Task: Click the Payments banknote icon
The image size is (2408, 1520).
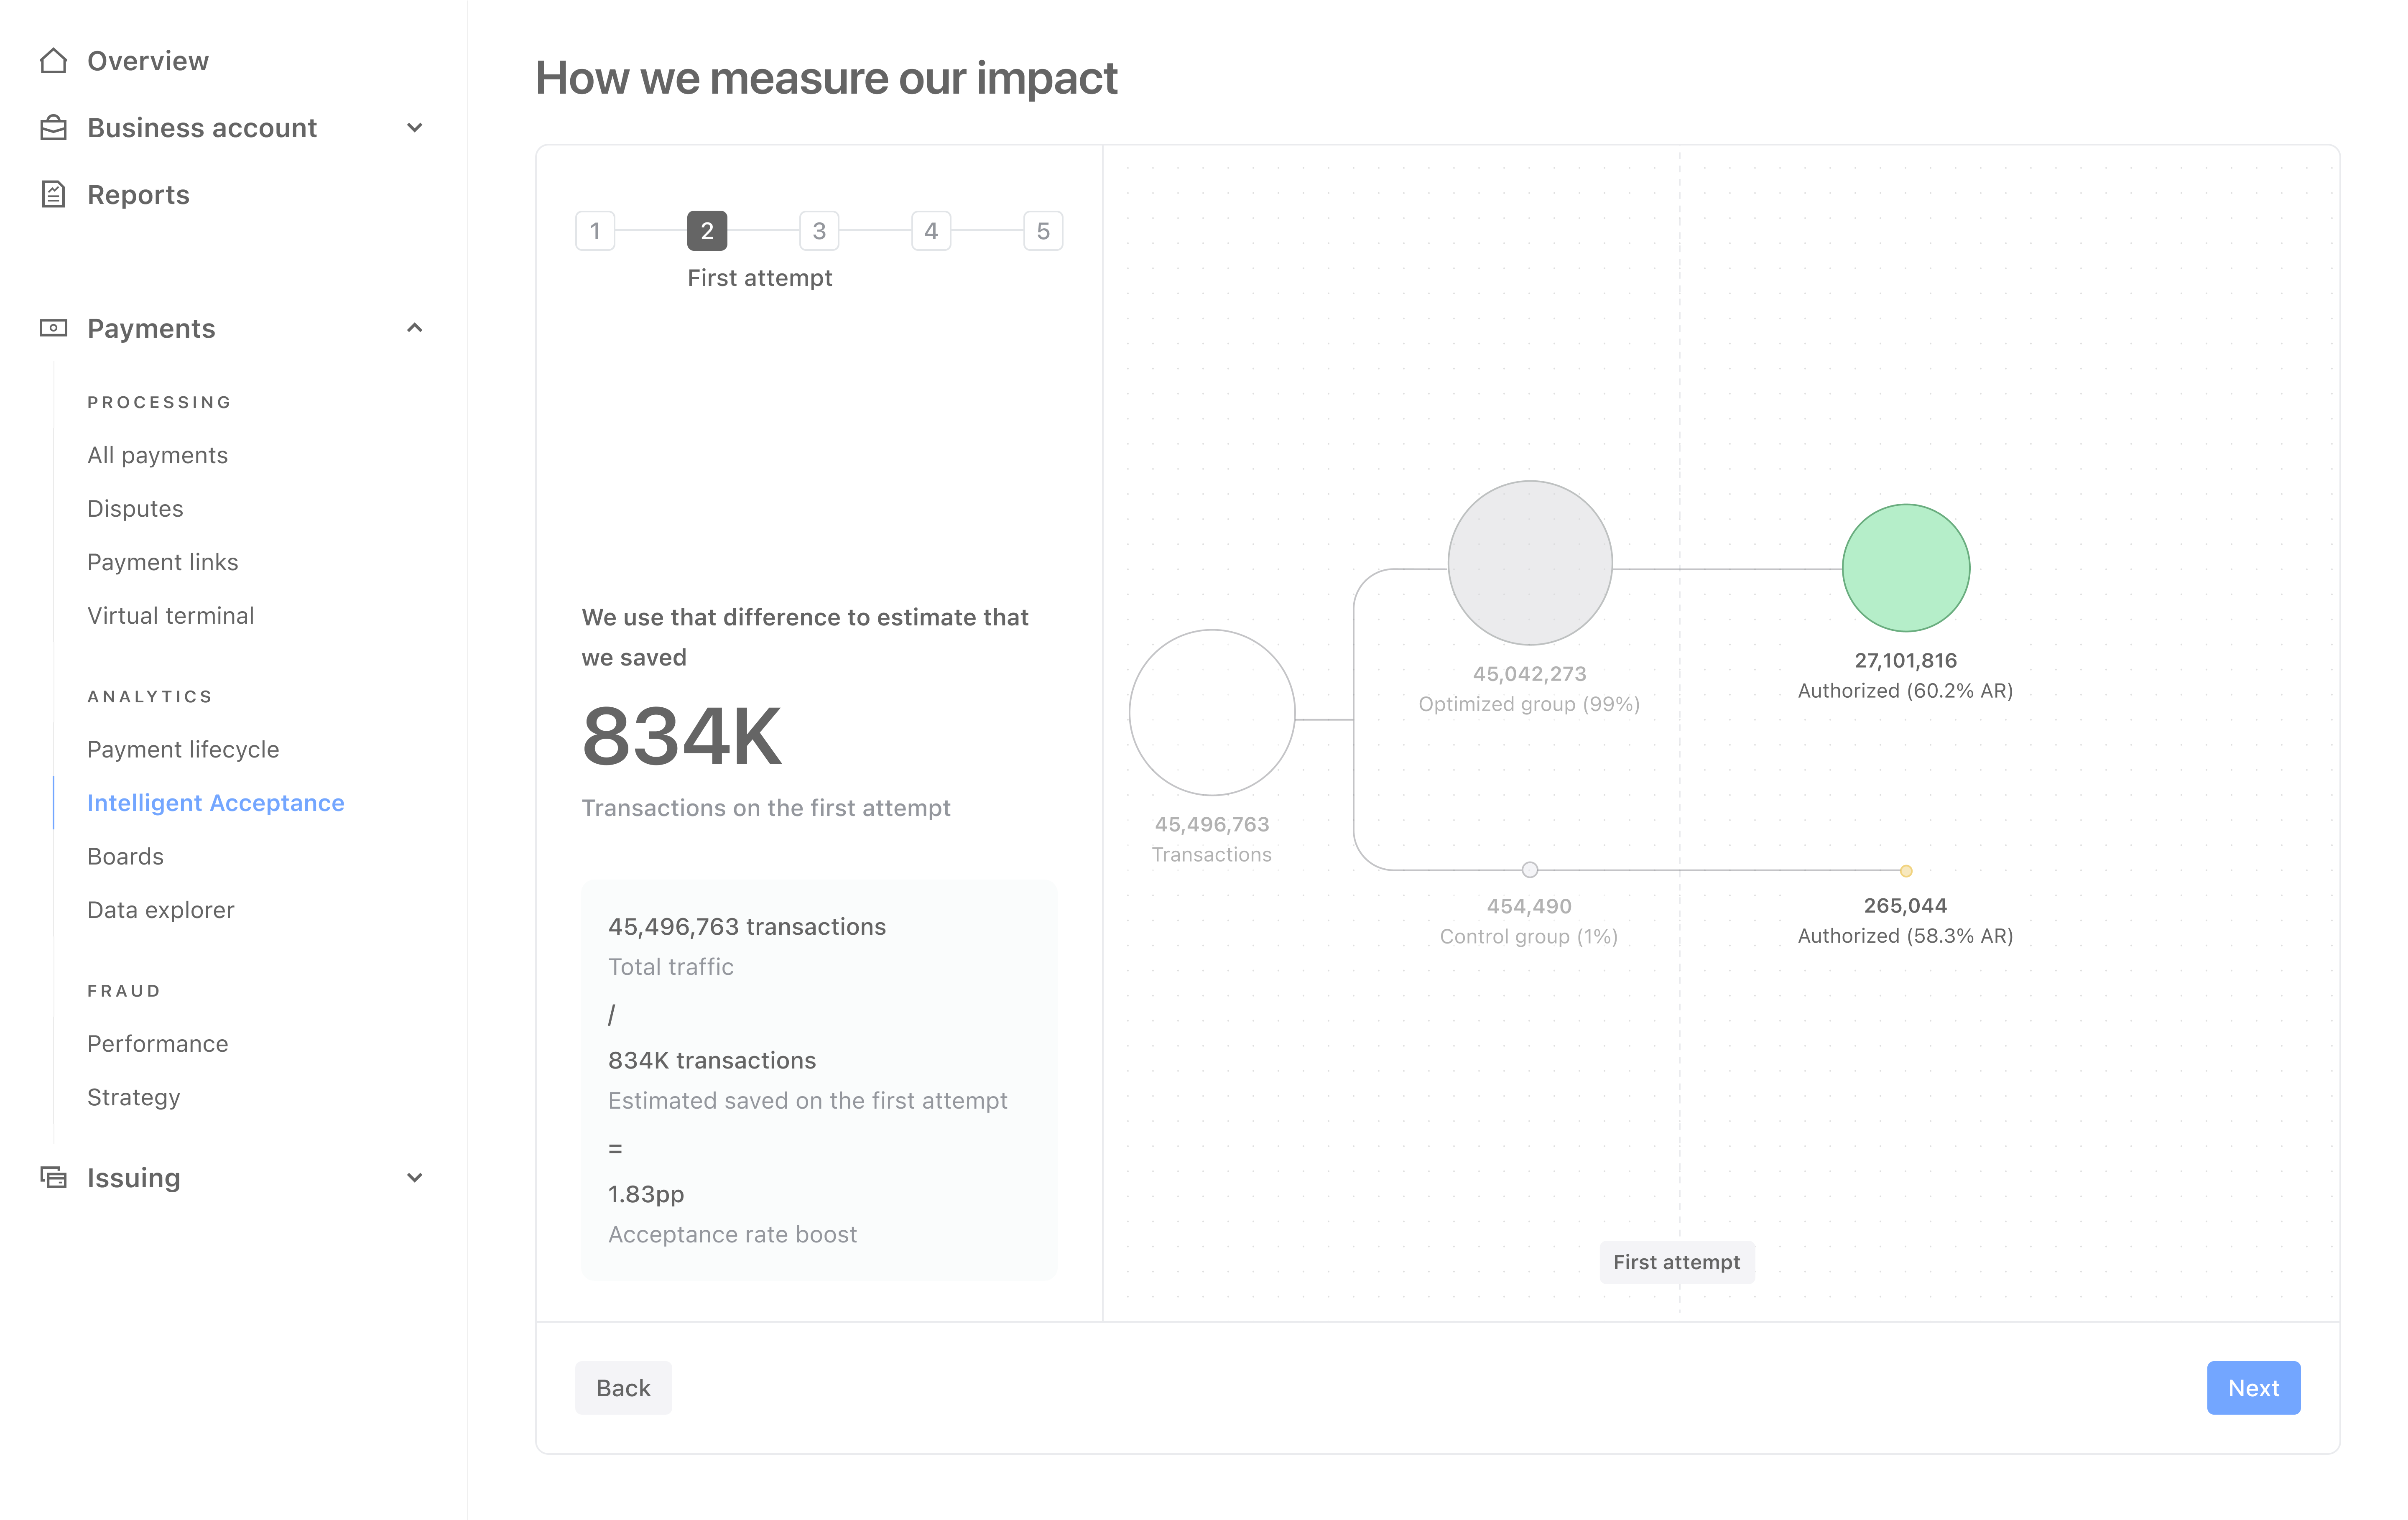Action: tap(53, 328)
